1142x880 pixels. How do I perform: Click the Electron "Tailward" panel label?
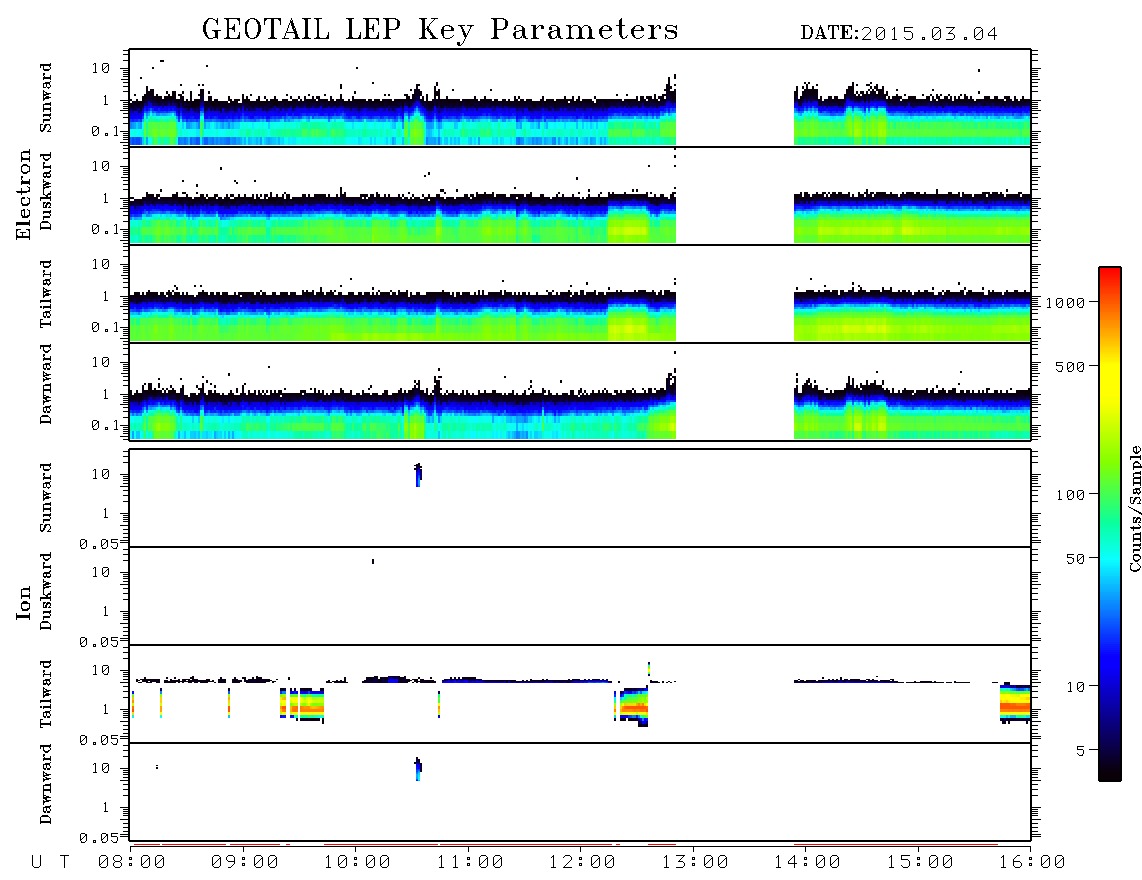click(x=46, y=294)
